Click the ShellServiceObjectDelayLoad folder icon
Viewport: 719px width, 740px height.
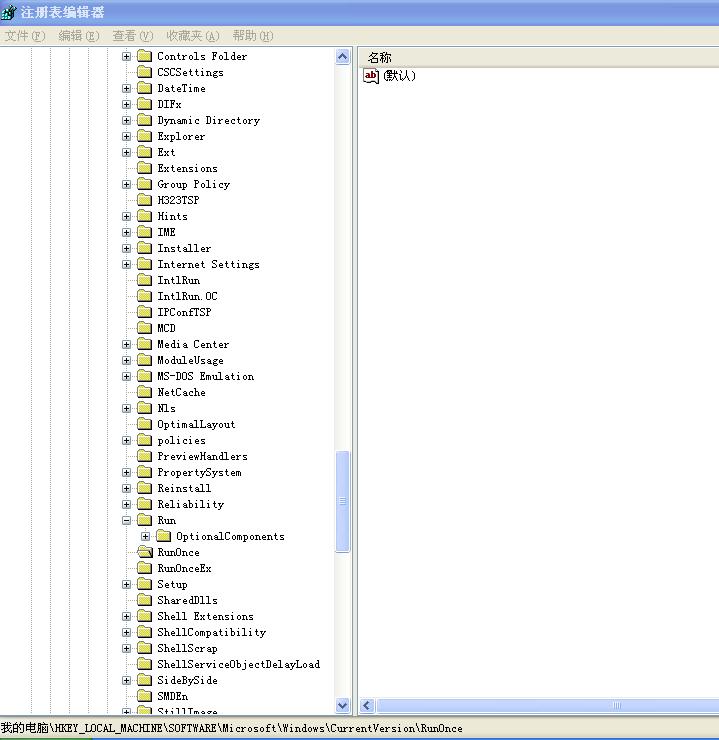pos(144,664)
